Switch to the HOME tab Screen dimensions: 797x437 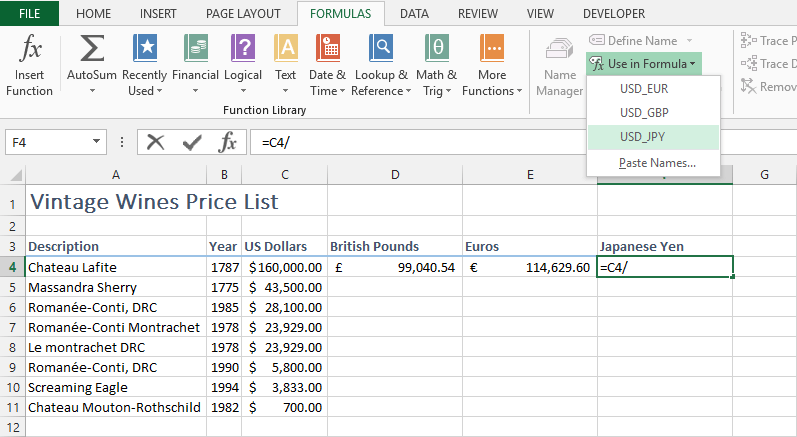pyautogui.click(x=94, y=14)
